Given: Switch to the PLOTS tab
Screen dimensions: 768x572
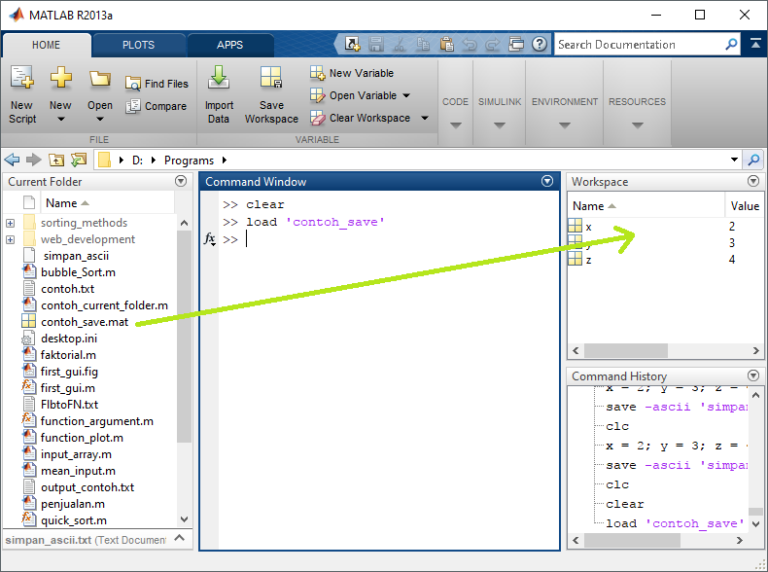Looking at the screenshot, I should (138, 45).
